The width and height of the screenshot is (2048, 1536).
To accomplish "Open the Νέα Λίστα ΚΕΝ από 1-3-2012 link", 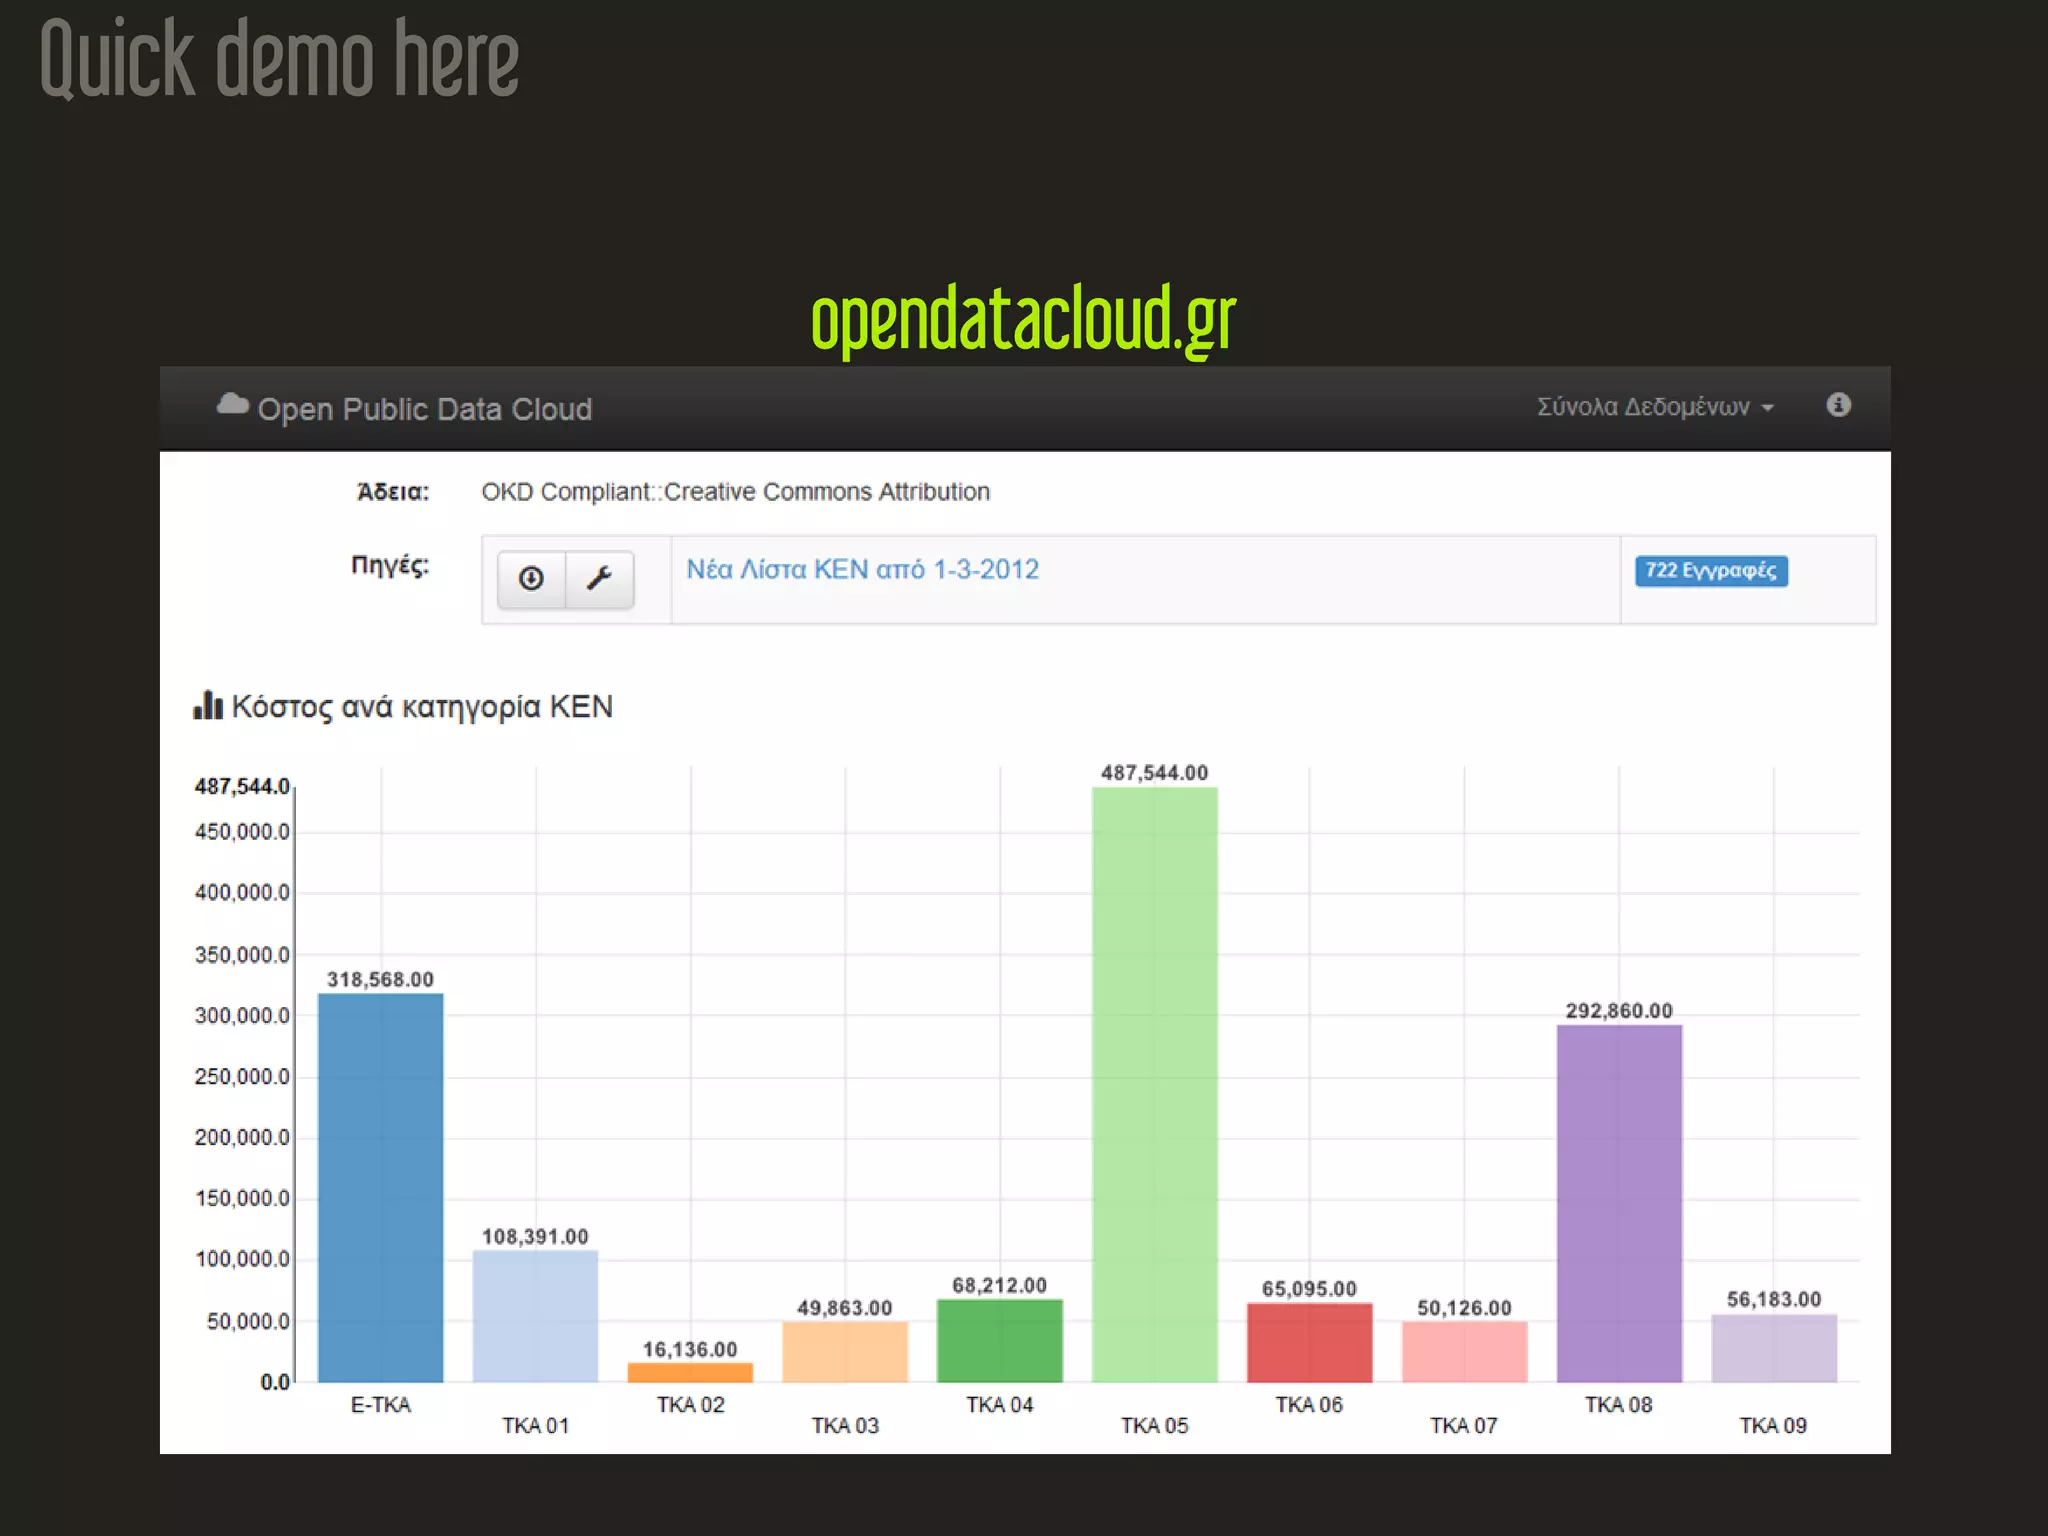I will (862, 569).
